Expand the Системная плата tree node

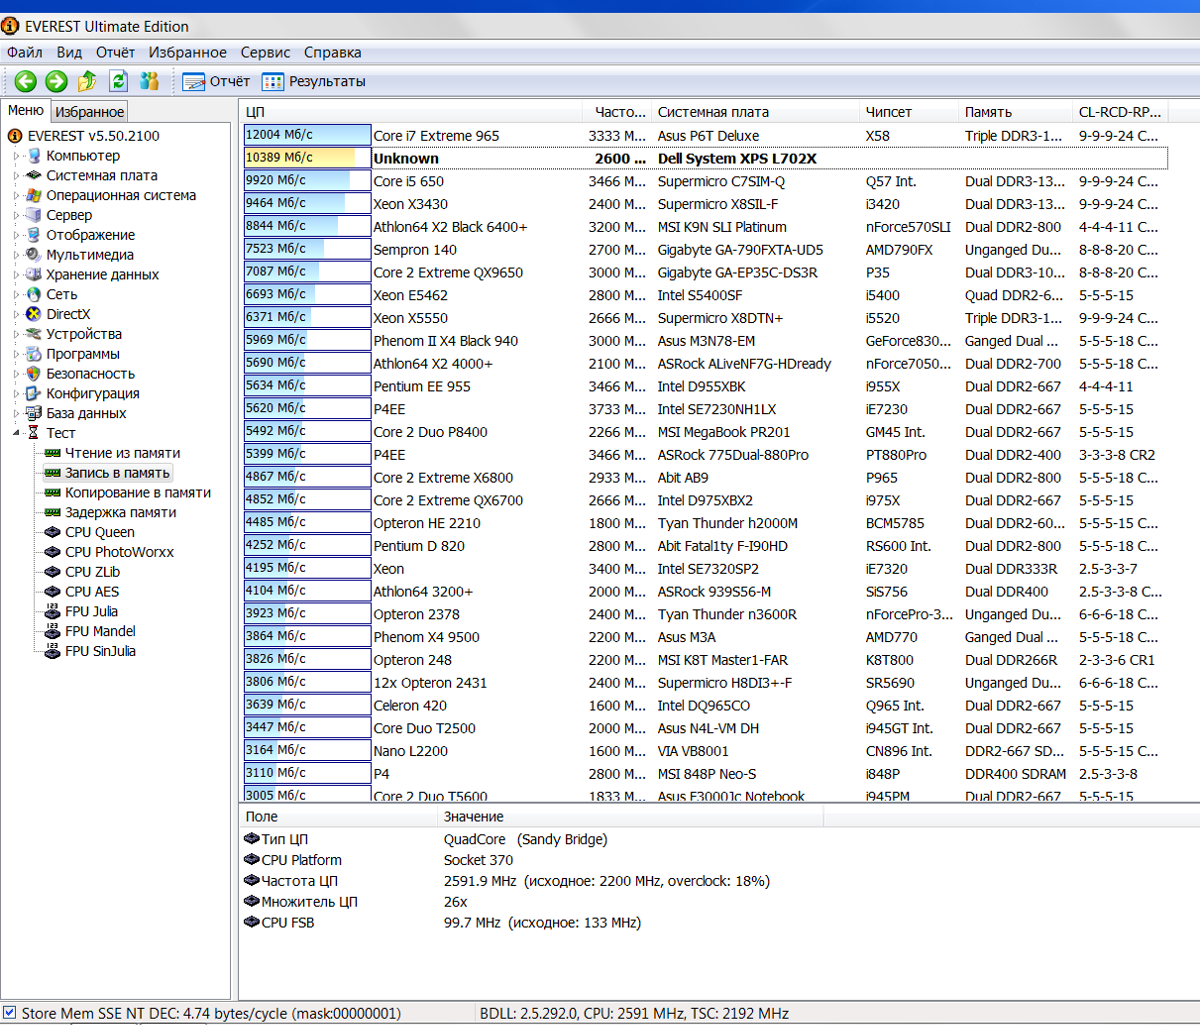[x=15, y=176]
